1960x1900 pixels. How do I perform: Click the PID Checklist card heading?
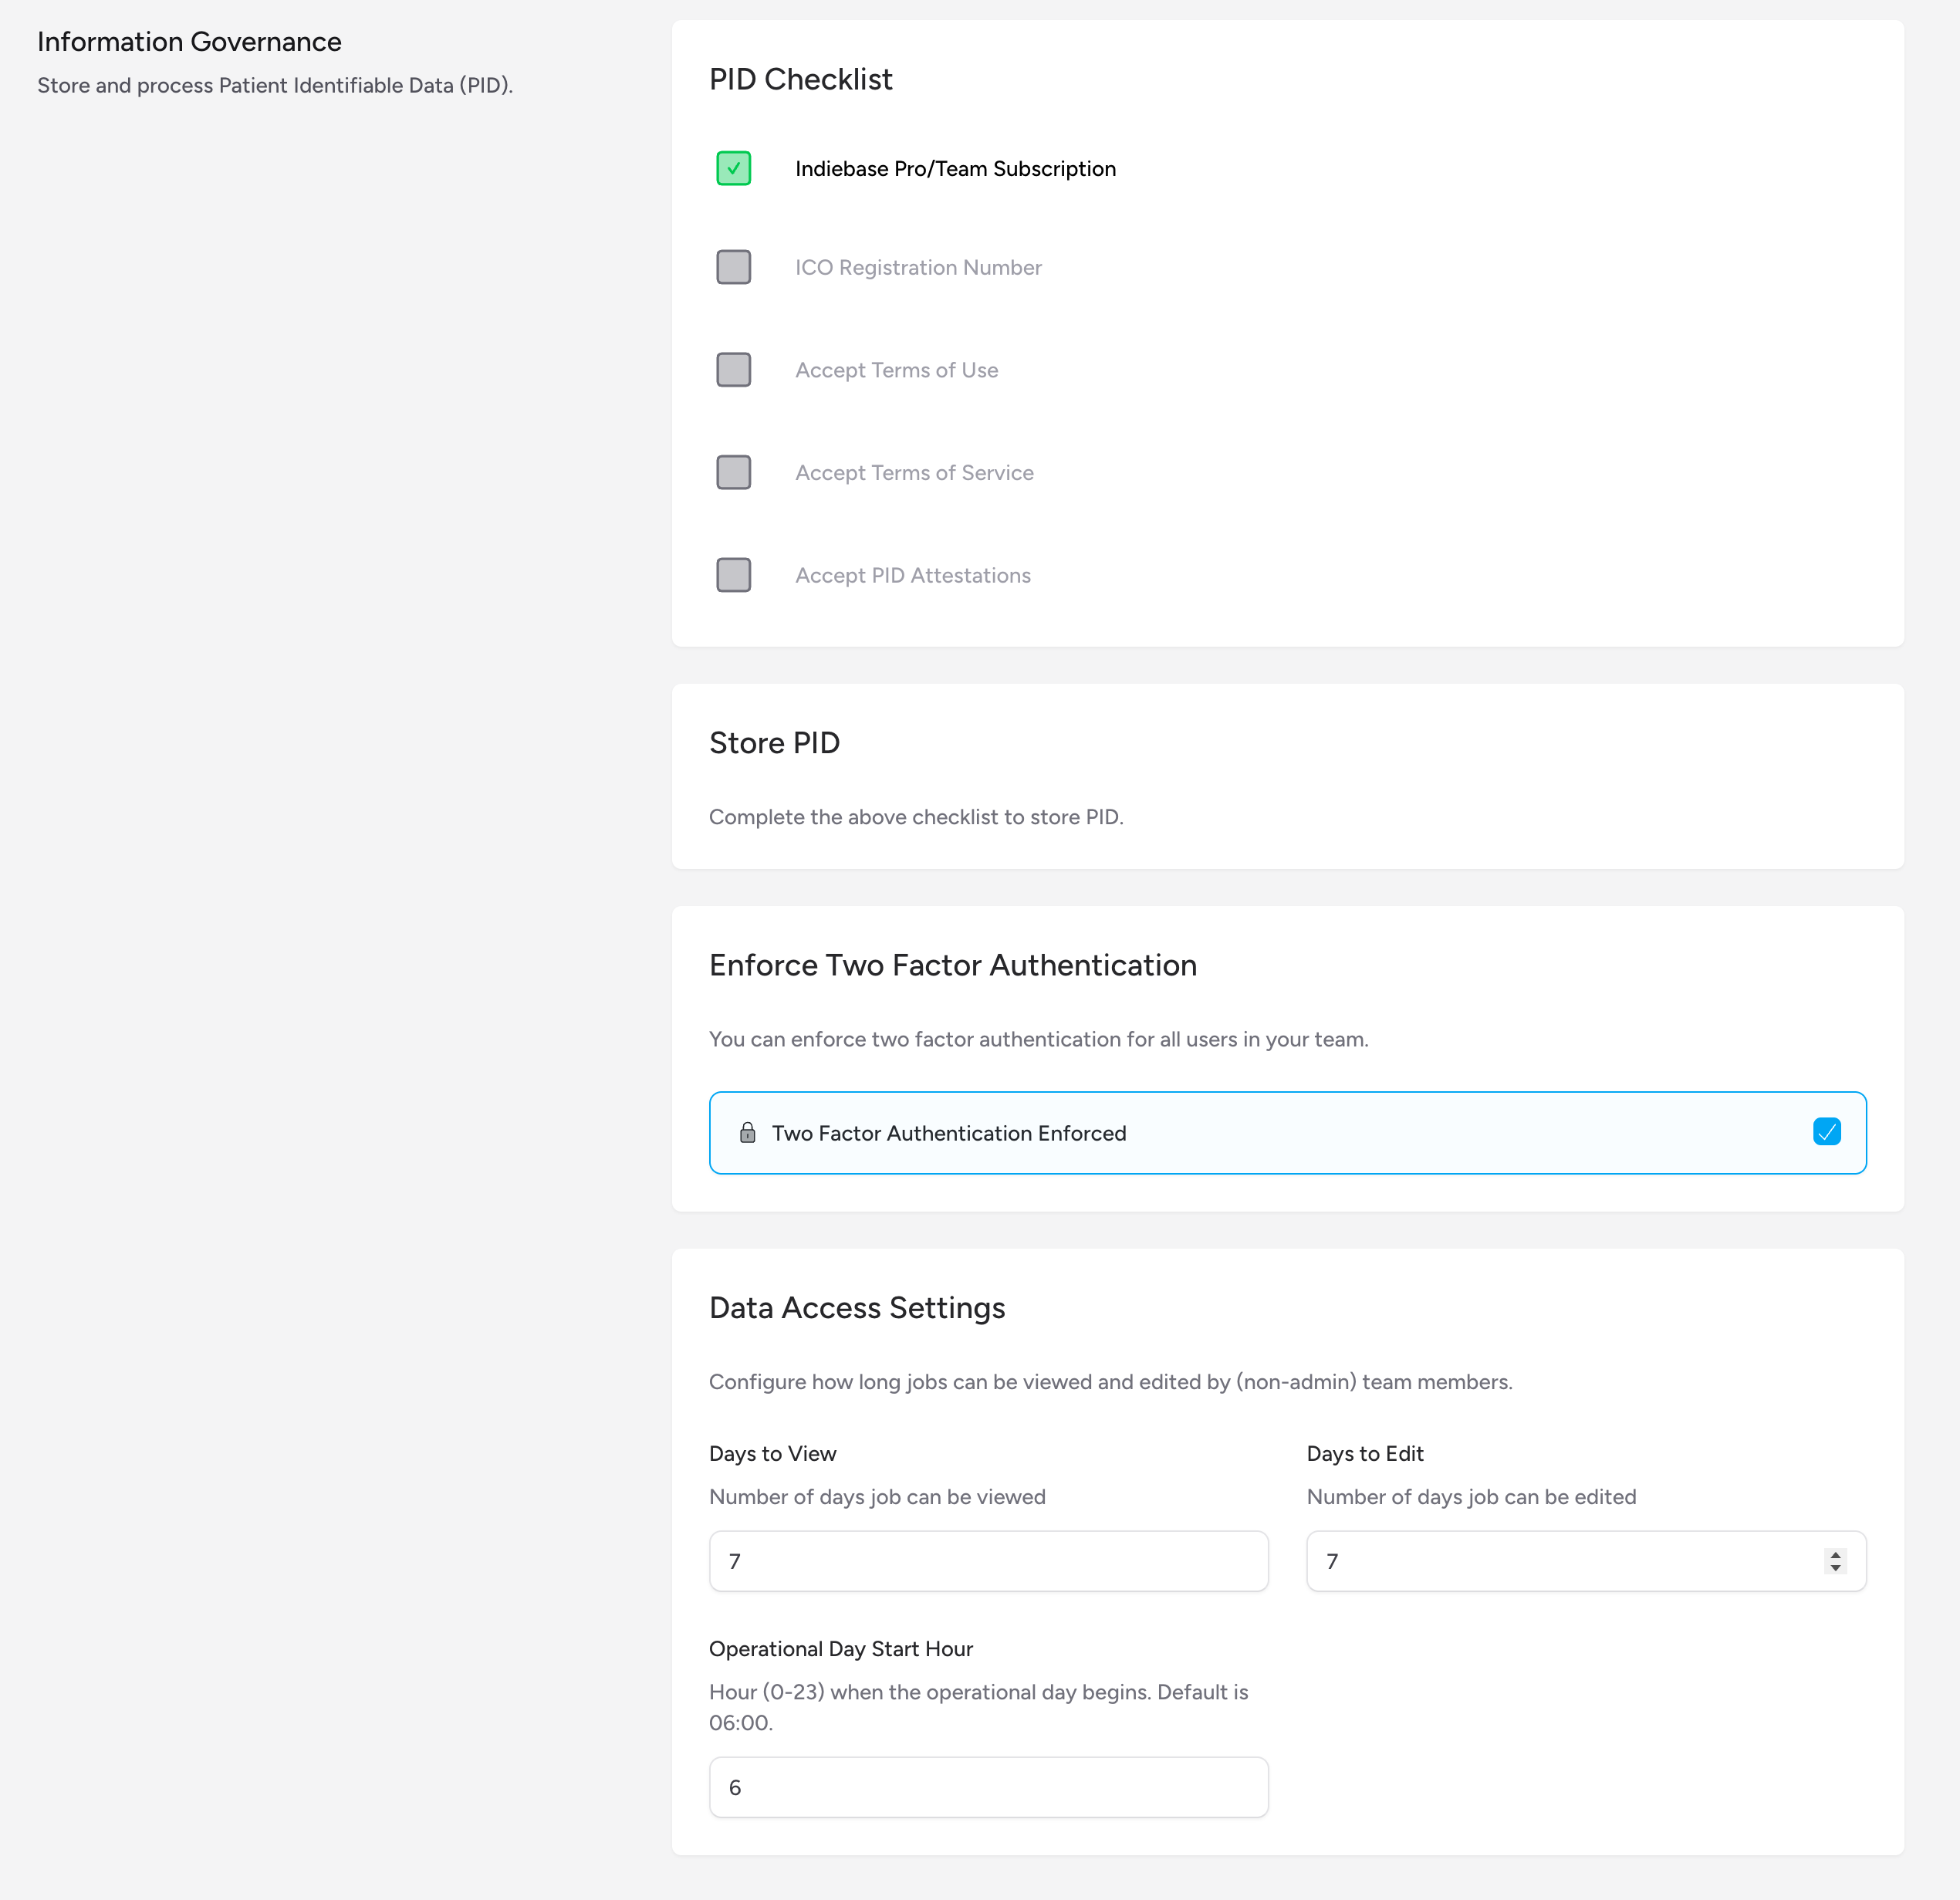point(801,79)
